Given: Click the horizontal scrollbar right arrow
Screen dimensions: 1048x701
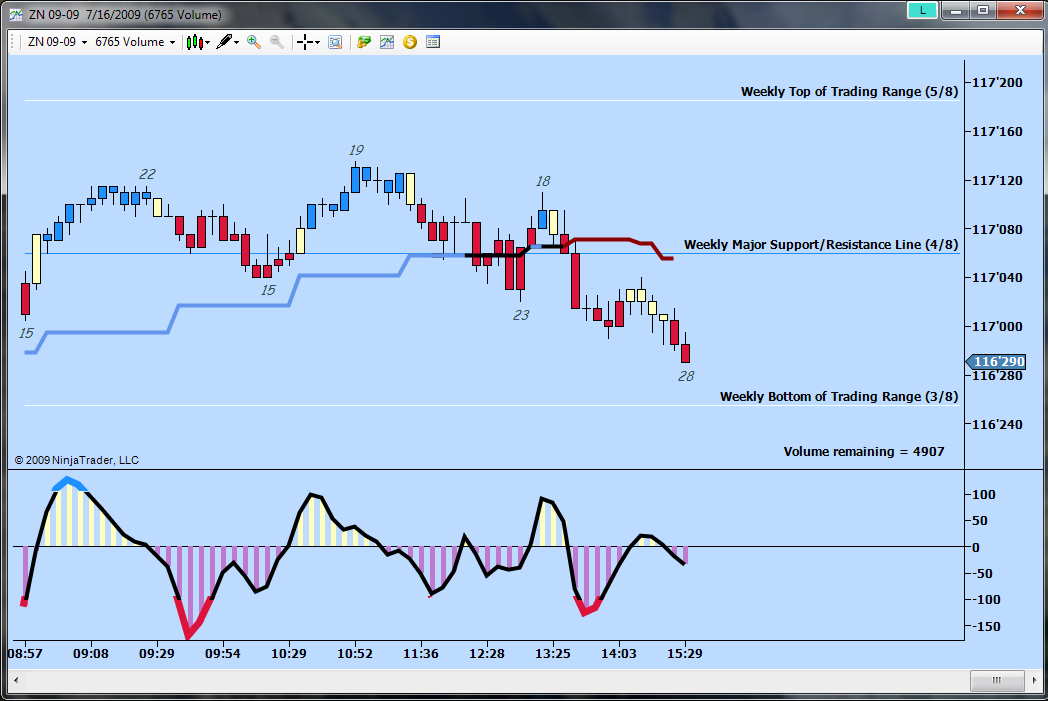Looking at the screenshot, I should coord(1034,681).
